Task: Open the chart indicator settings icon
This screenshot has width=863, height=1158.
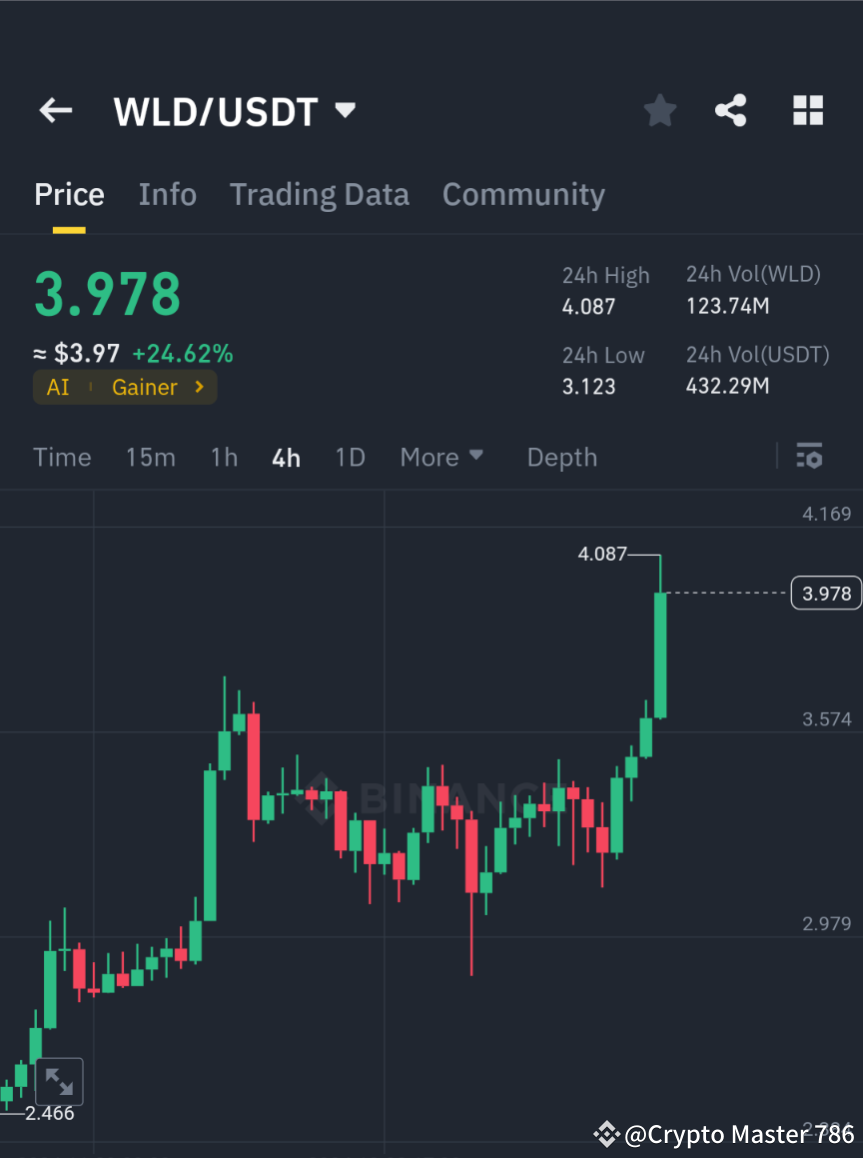Action: click(809, 456)
